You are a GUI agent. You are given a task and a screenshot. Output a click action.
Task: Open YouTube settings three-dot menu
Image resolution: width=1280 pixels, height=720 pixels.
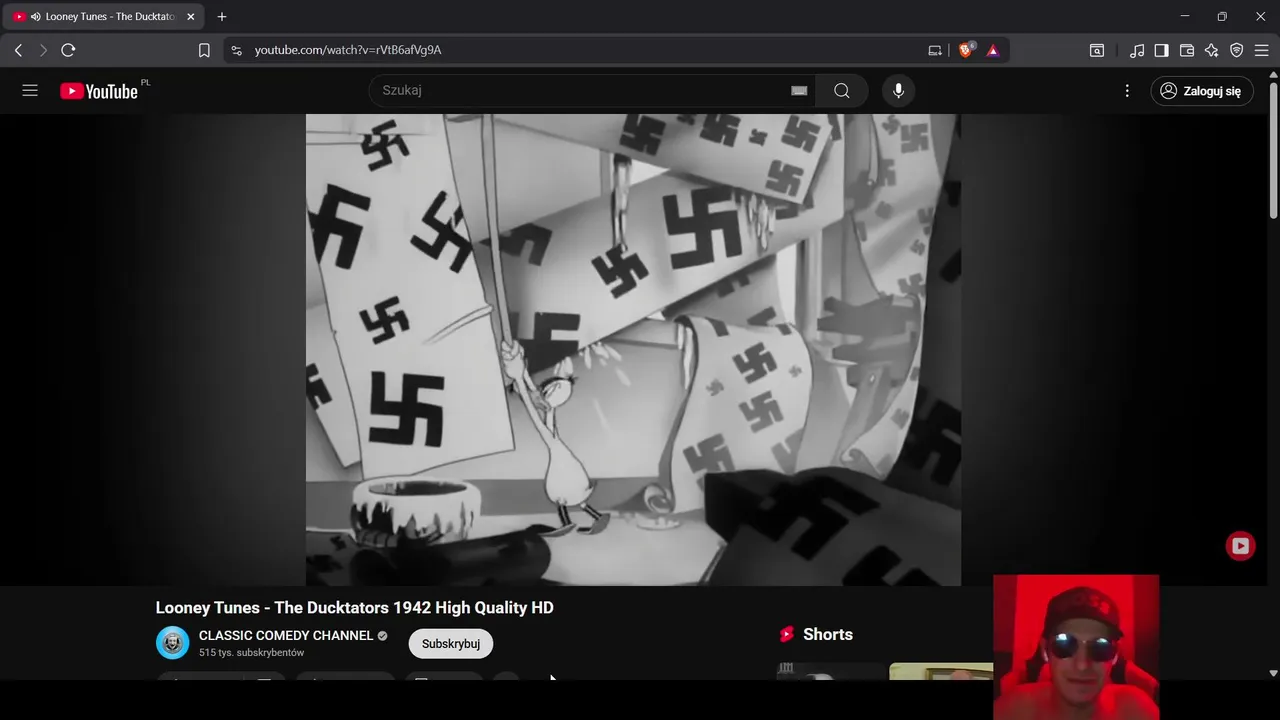click(x=1127, y=90)
